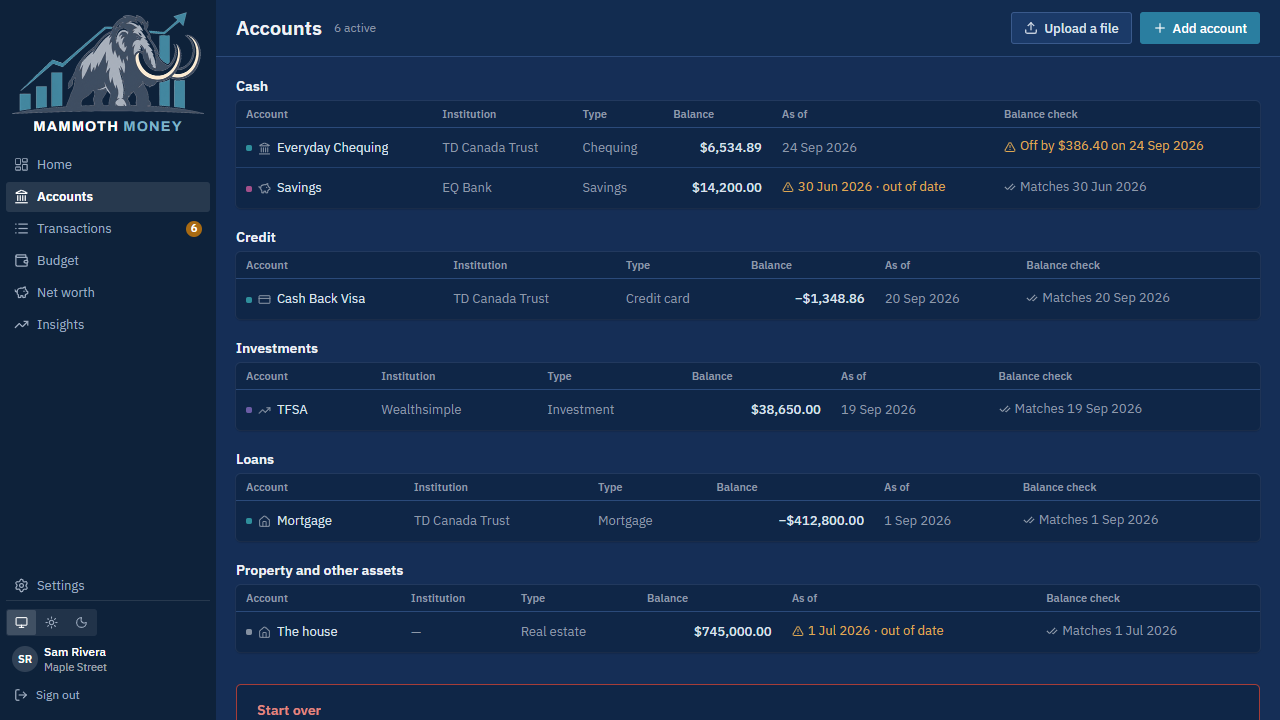1280x720 pixels.
Task: Click the house icon beside Mortgage
Action: [264, 521]
